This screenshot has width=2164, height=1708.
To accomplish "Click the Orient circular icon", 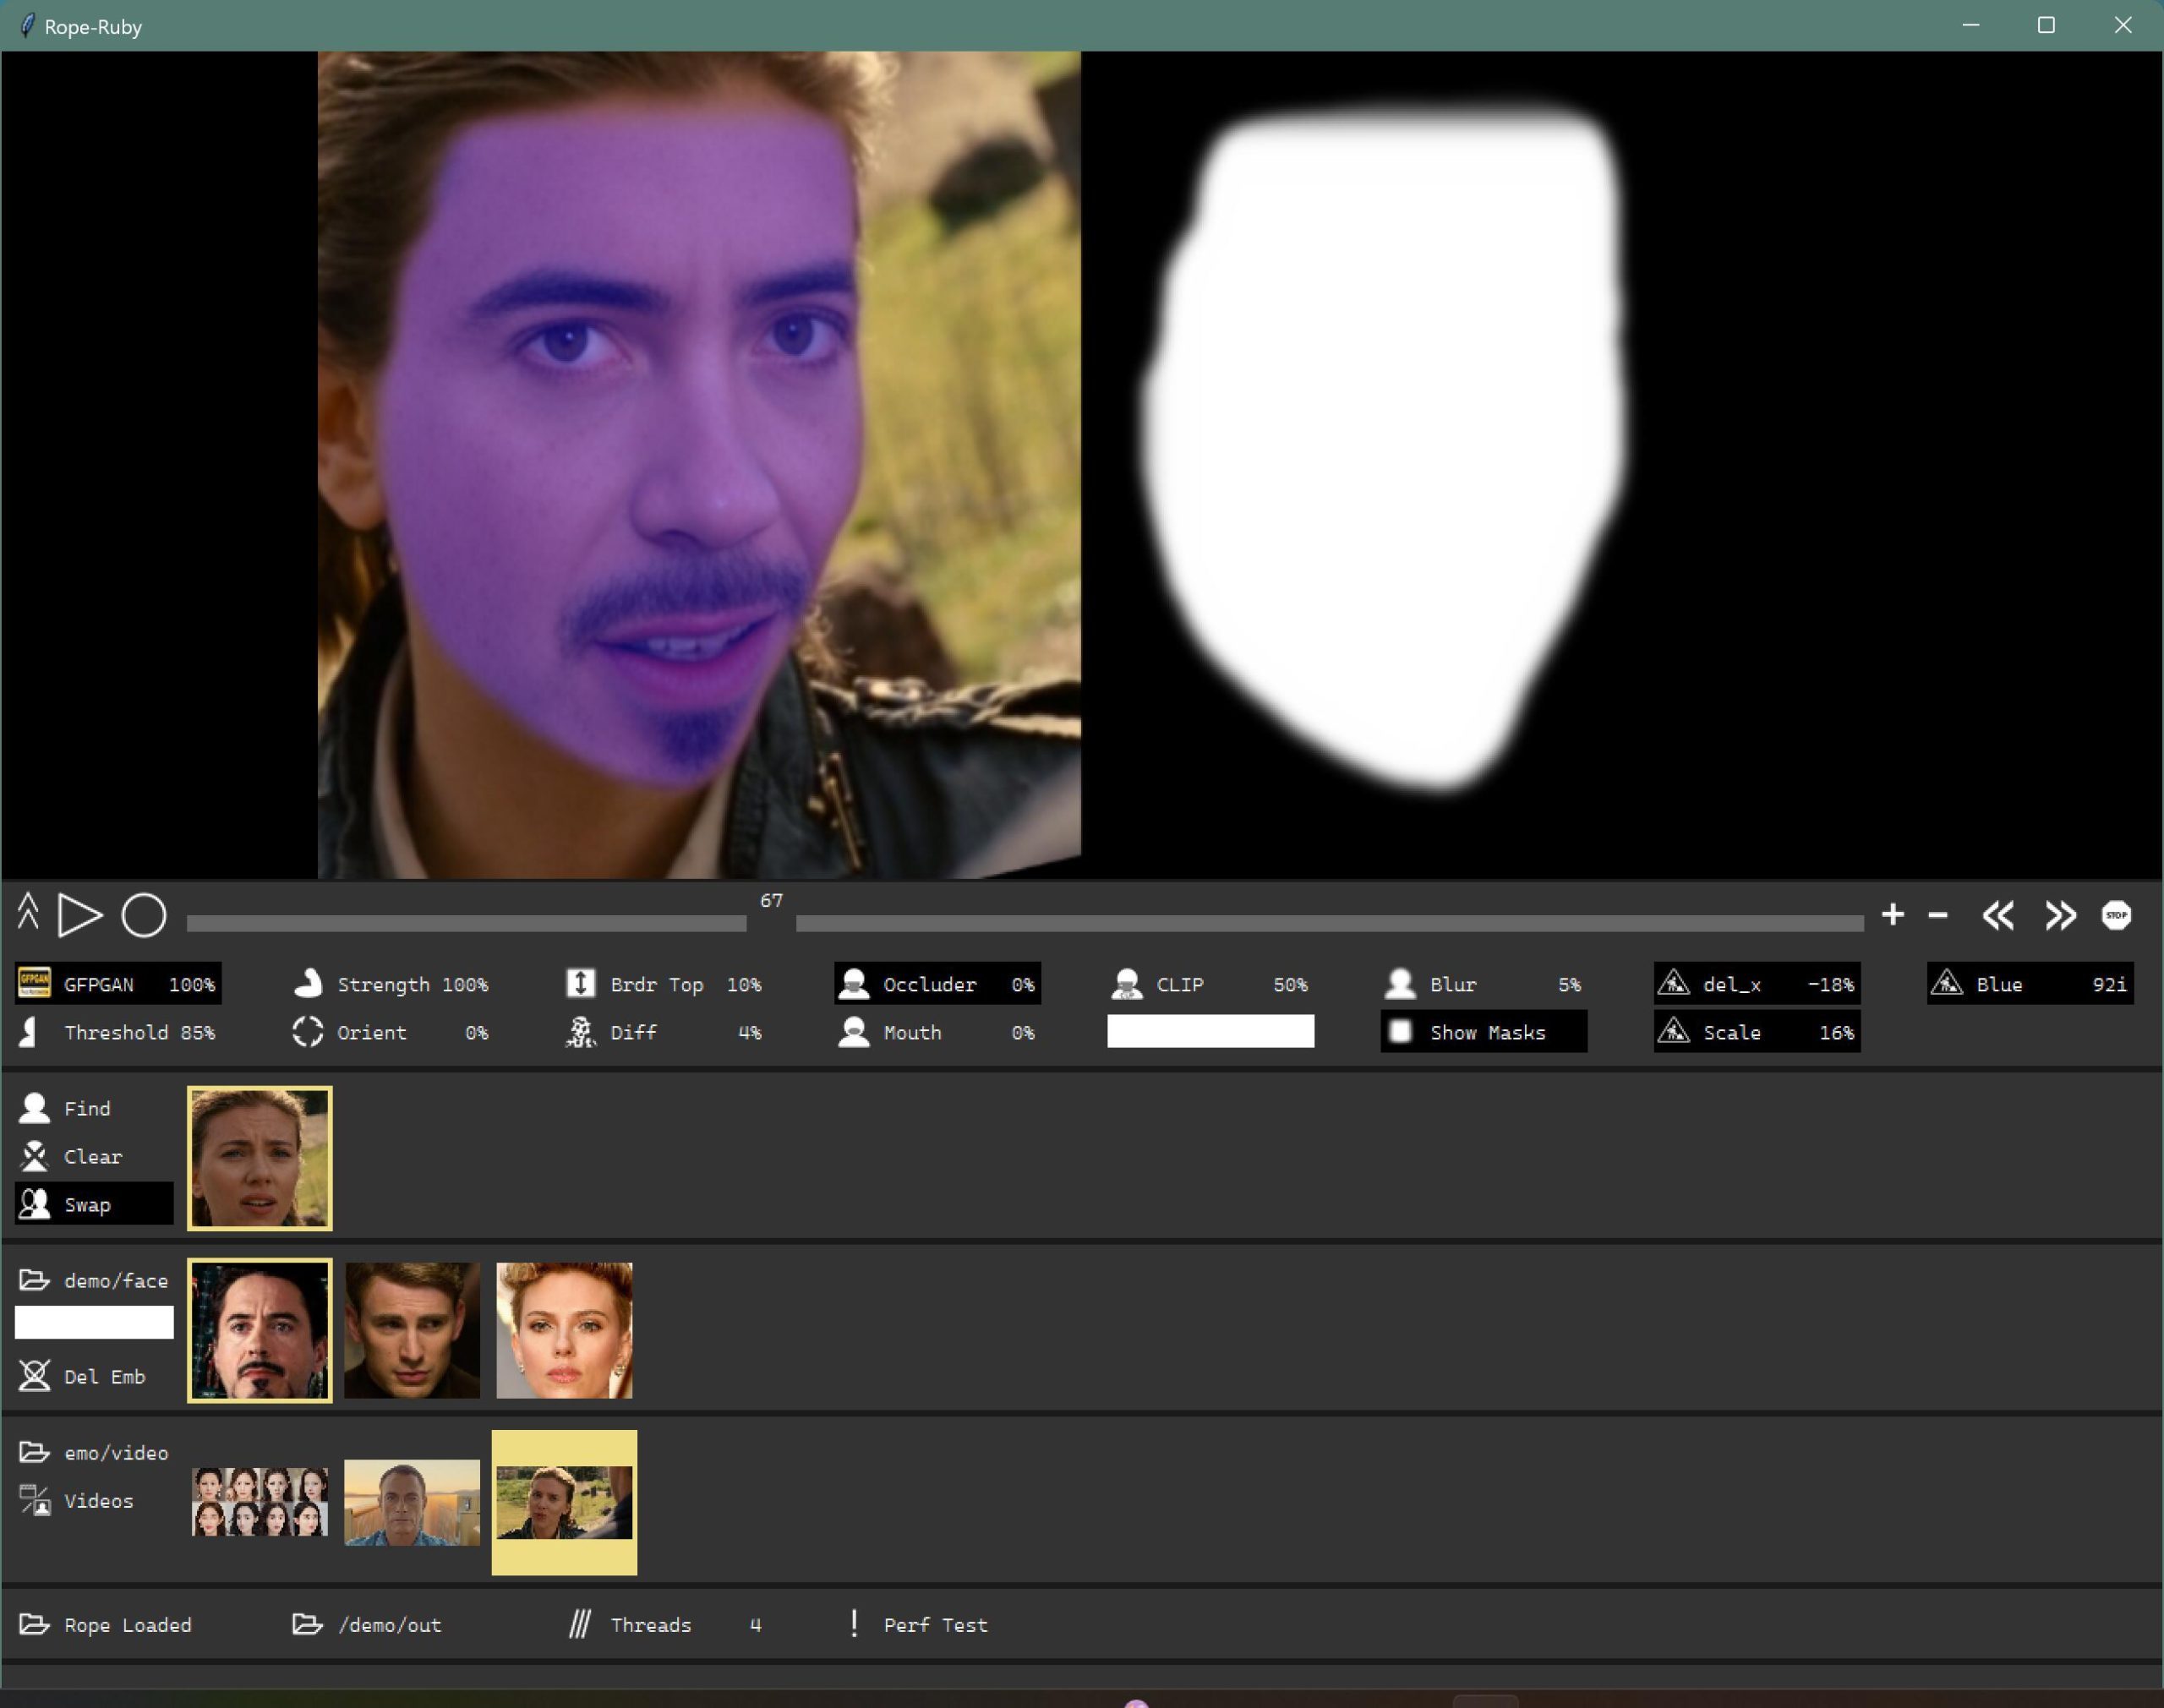I will [x=308, y=1031].
